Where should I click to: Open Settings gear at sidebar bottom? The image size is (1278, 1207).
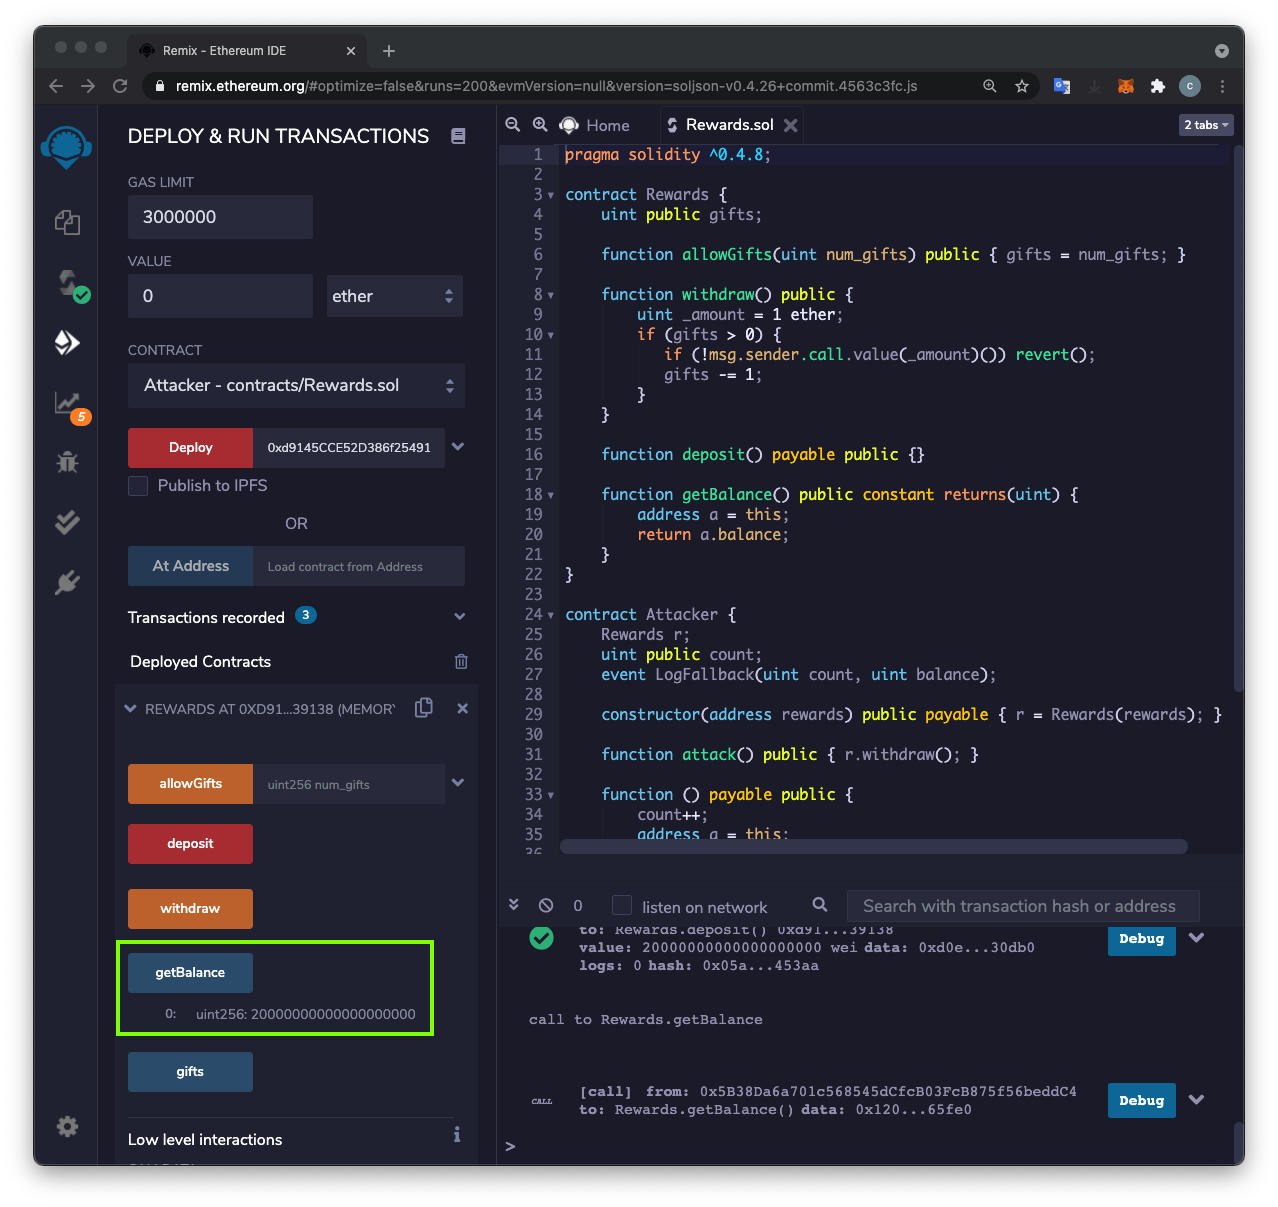[x=67, y=1126]
